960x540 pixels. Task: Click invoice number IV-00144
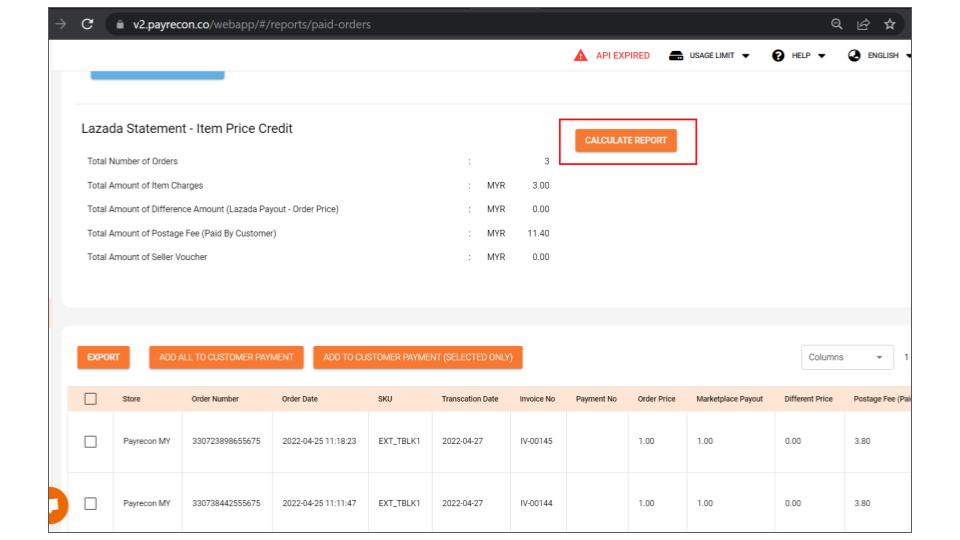pyautogui.click(x=536, y=503)
